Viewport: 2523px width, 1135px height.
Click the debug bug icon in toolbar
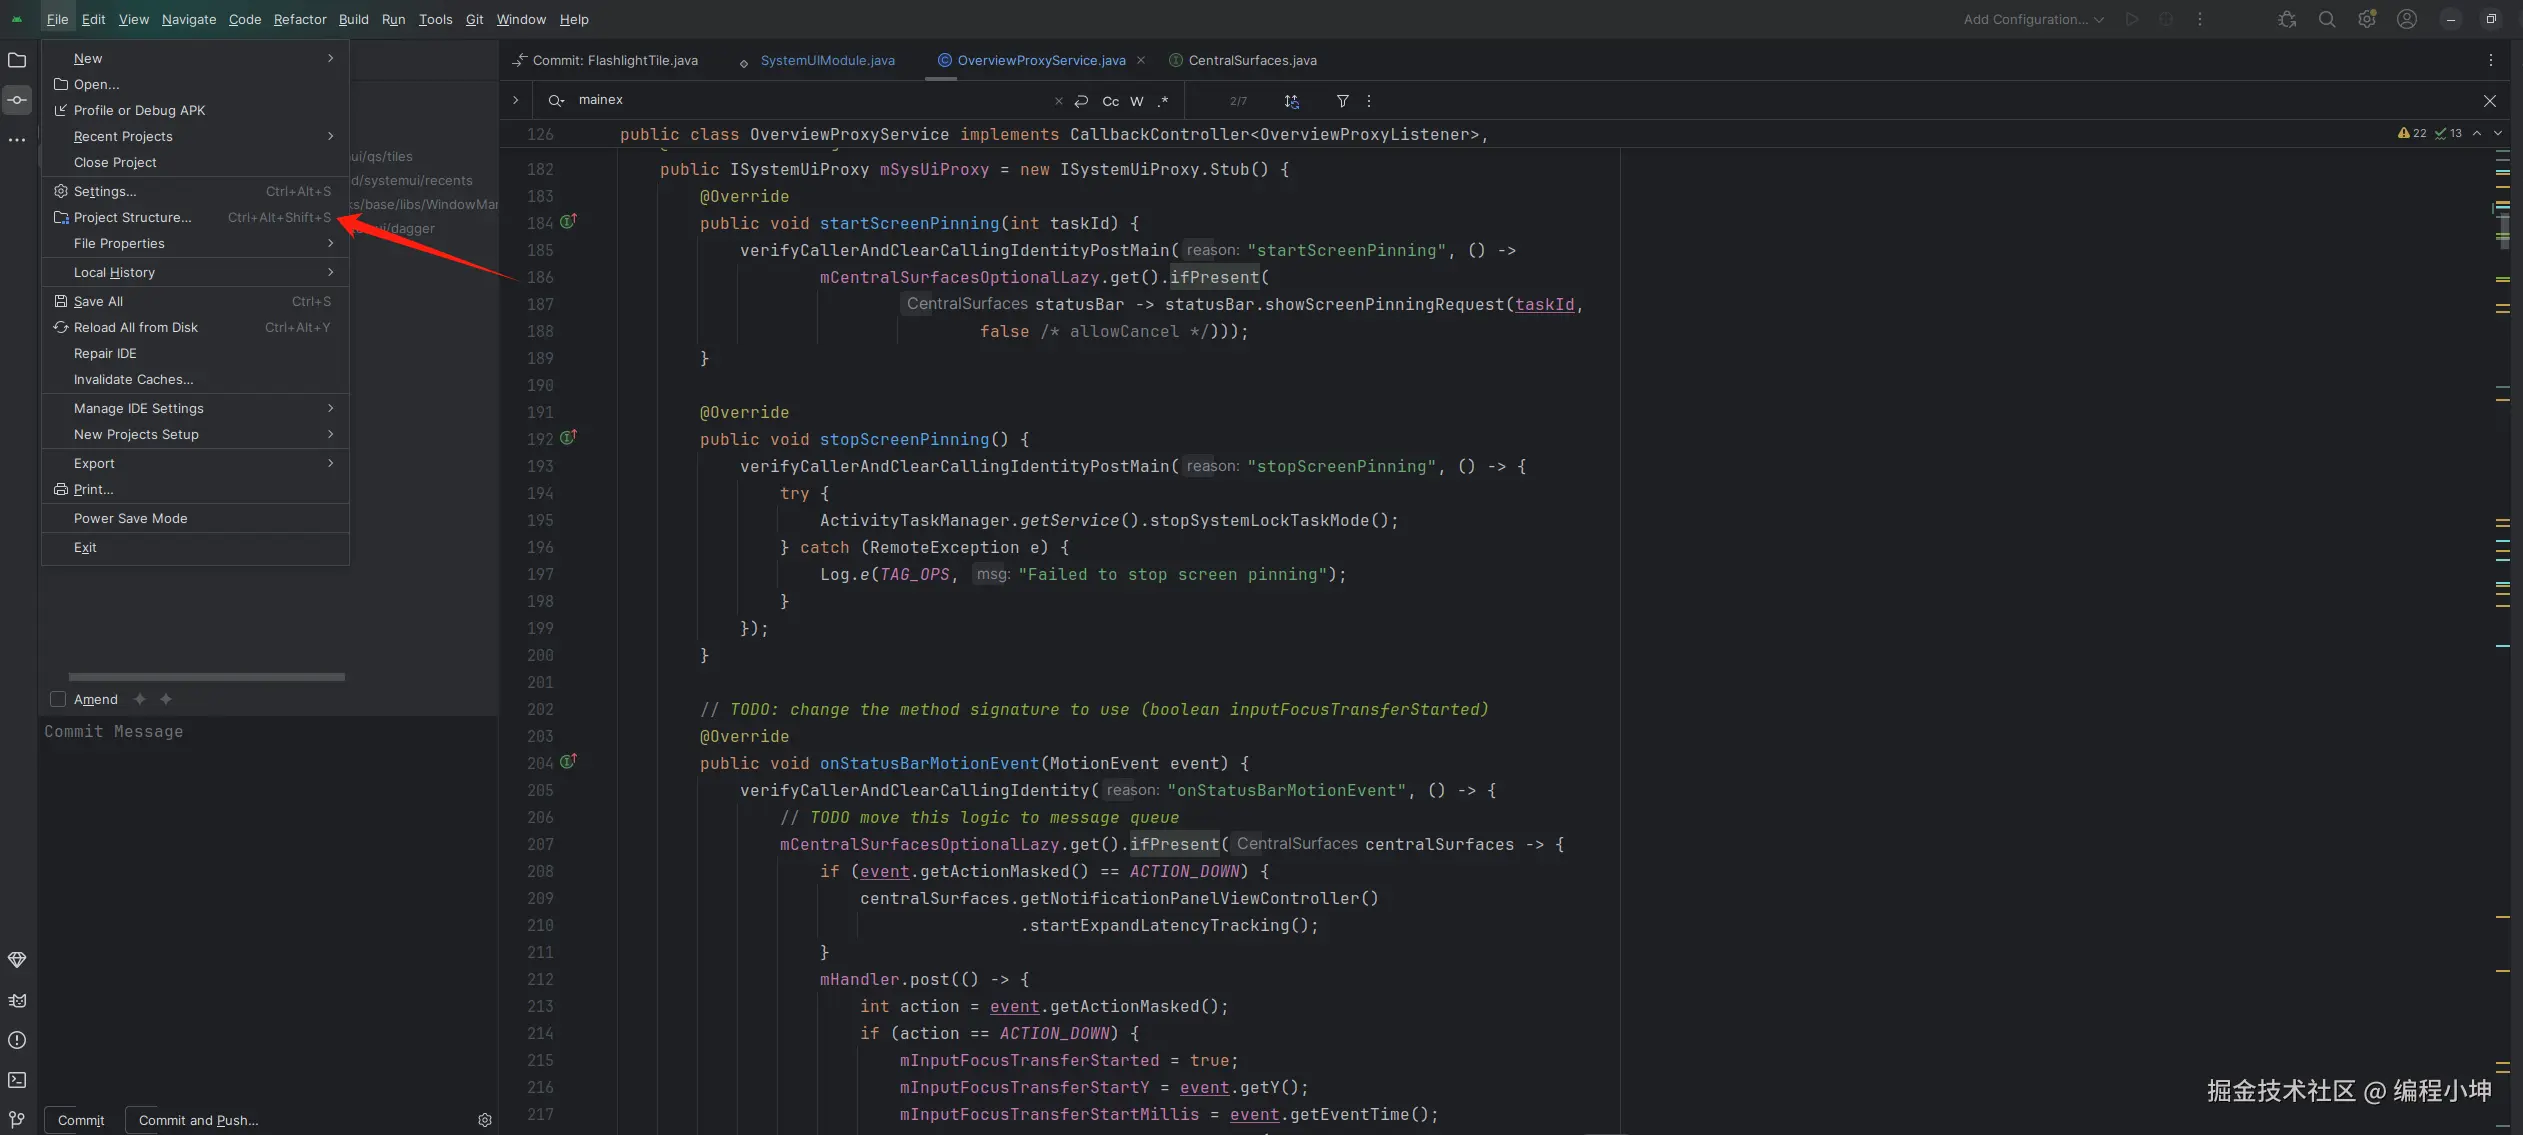(2287, 19)
